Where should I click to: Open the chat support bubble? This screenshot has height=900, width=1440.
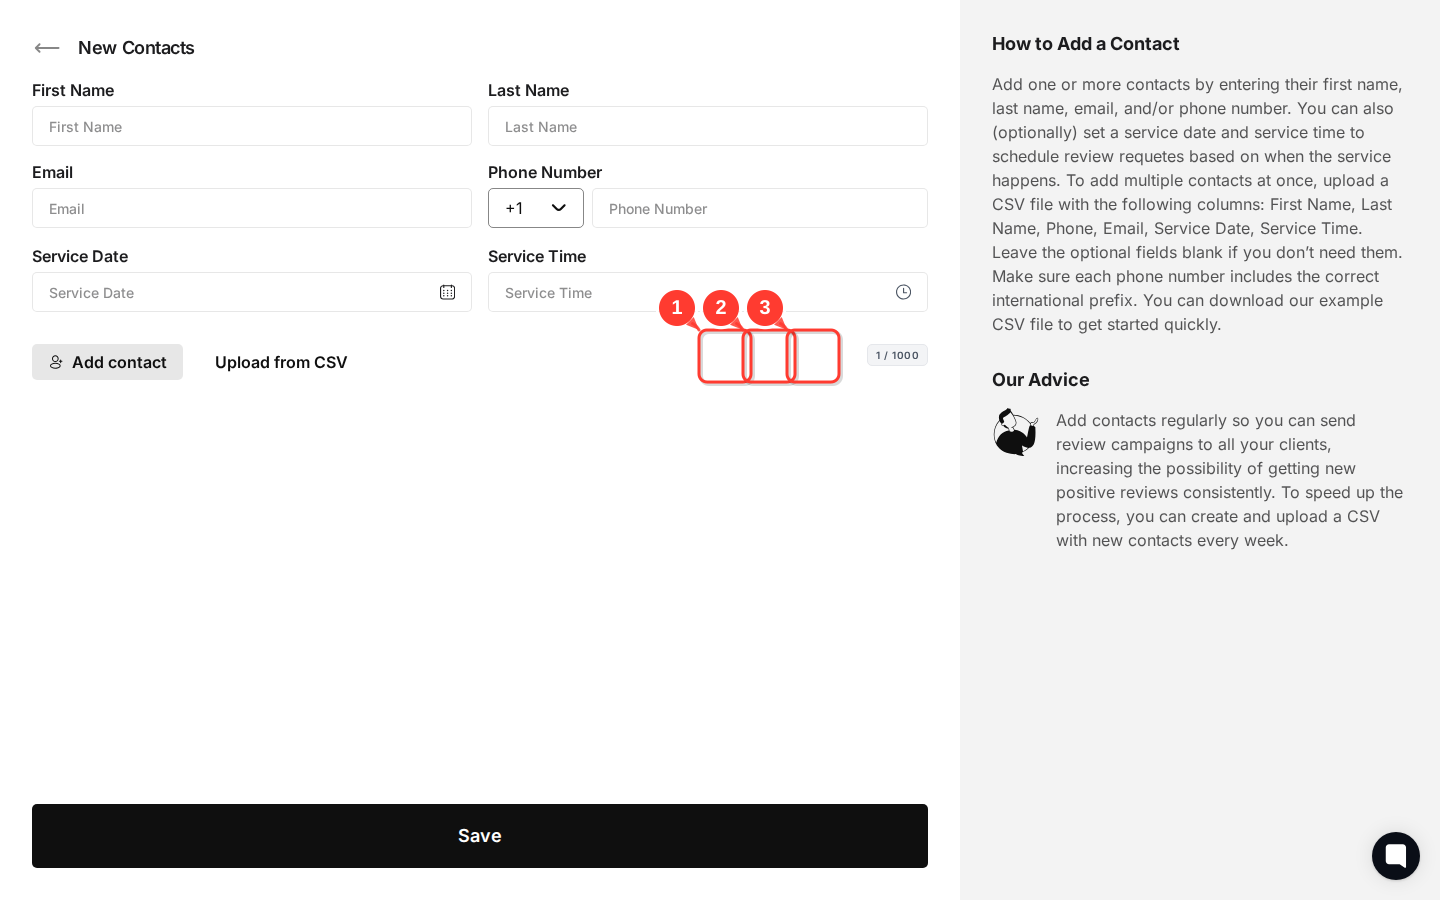[x=1396, y=856]
